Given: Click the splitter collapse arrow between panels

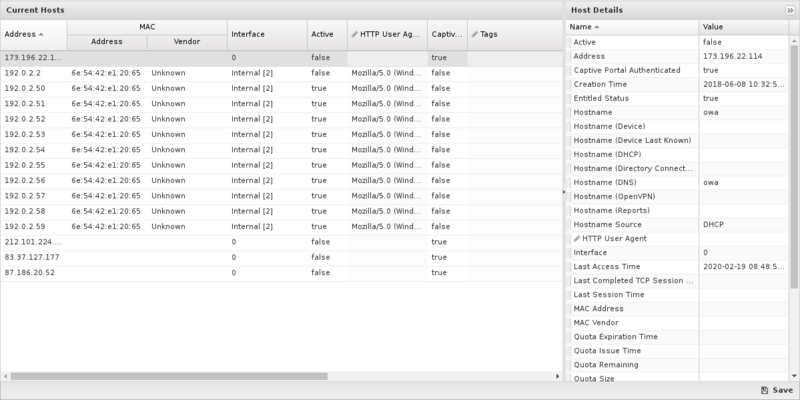Looking at the screenshot, I should tap(563, 191).
